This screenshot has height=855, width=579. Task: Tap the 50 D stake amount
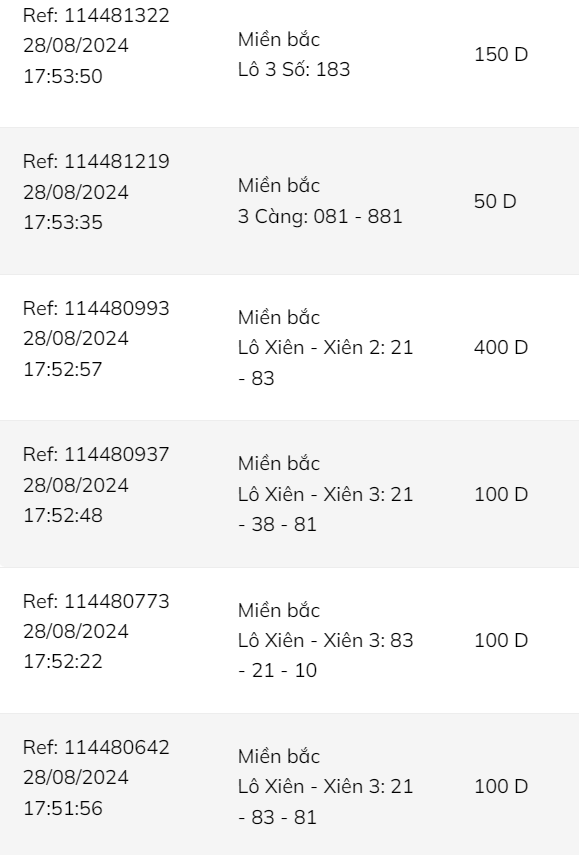point(495,201)
